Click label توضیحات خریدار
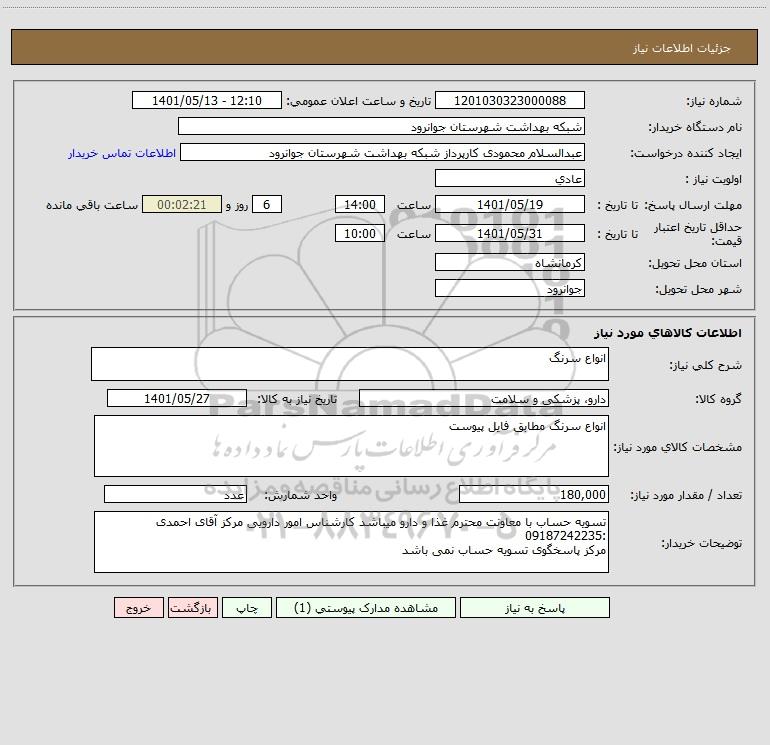 (702, 543)
